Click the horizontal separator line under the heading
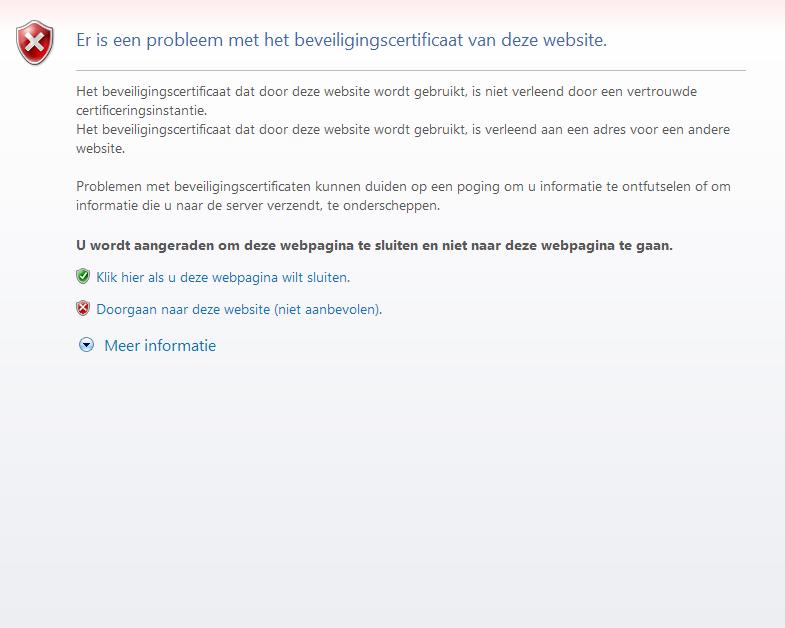Screen dimensions: 785x628 [x=410, y=71]
